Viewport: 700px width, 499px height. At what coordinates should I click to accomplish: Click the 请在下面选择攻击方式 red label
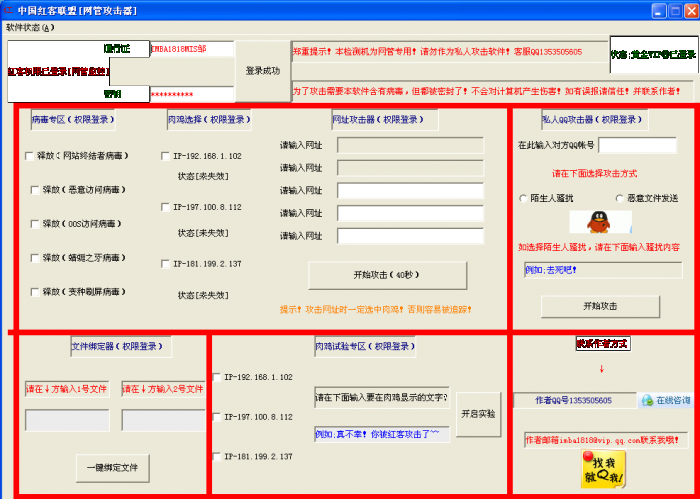pos(595,174)
